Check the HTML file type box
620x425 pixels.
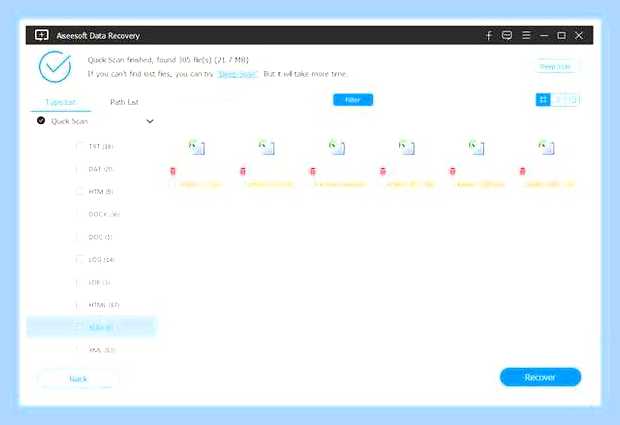pyautogui.click(x=79, y=305)
